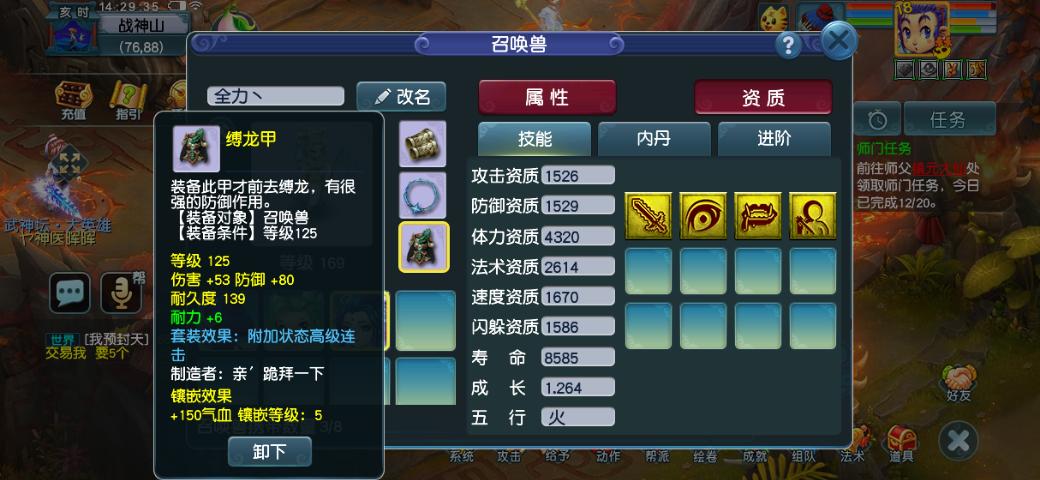Image resolution: width=1040 pixels, height=480 pixels.
Task: Open the 任务 quest panel button
Action: (x=949, y=119)
